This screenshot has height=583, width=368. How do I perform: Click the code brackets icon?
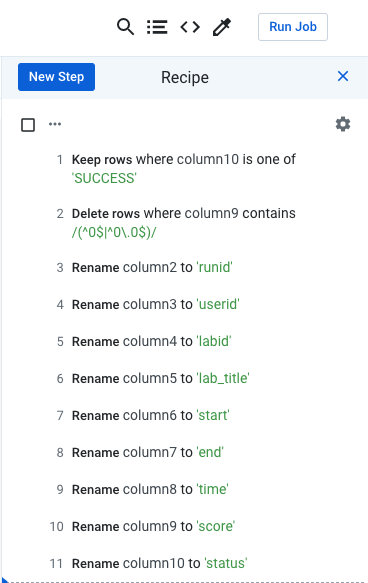point(190,27)
